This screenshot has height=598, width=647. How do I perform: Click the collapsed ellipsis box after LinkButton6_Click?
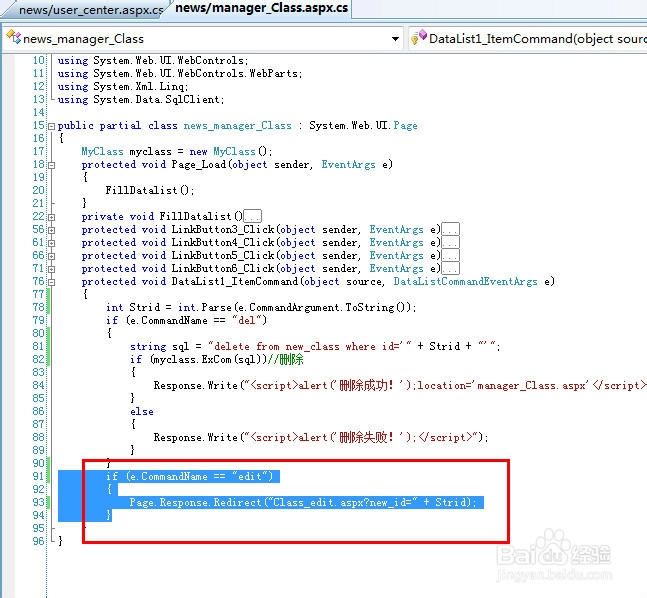point(451,268)
